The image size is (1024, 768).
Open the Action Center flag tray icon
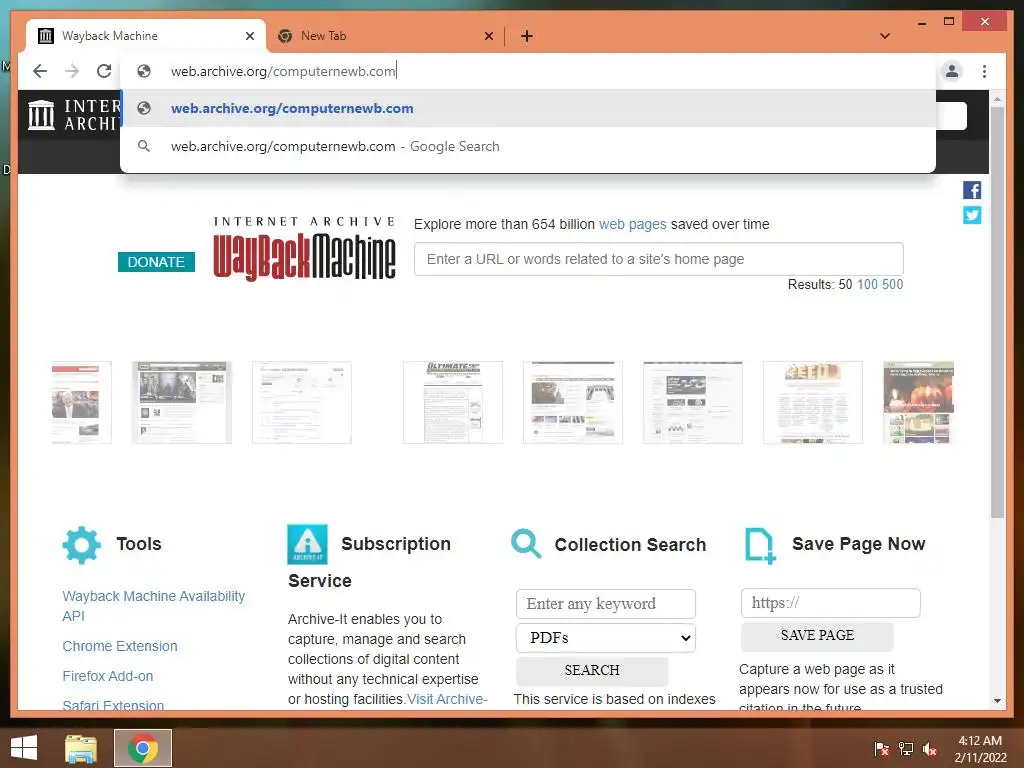(x=882, y=749)
